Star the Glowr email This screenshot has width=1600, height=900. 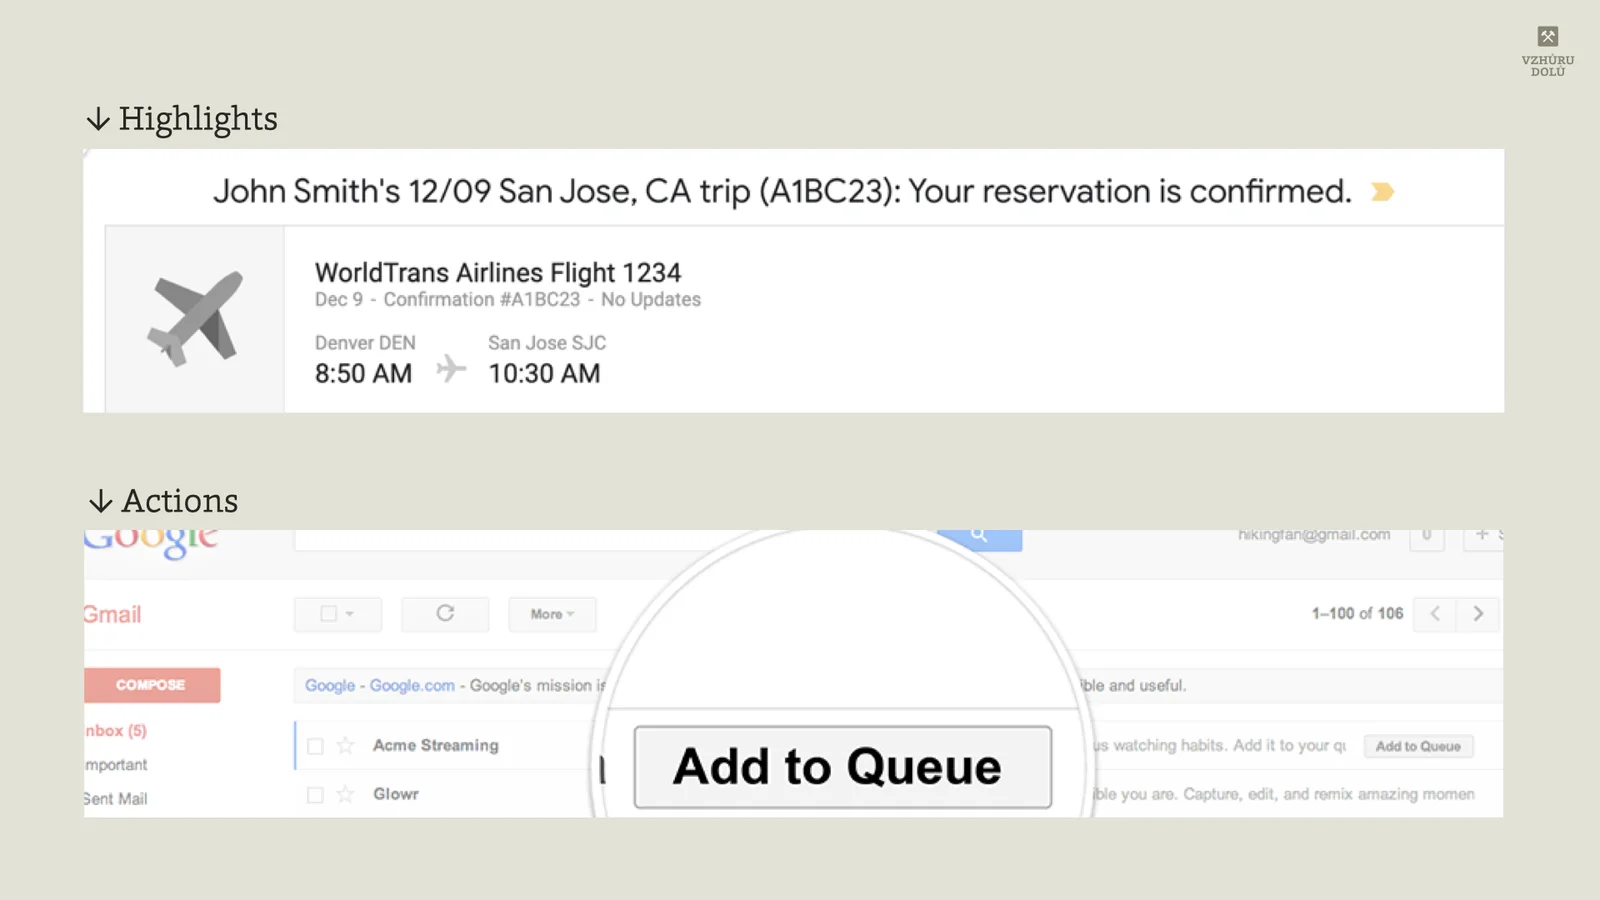344,793
